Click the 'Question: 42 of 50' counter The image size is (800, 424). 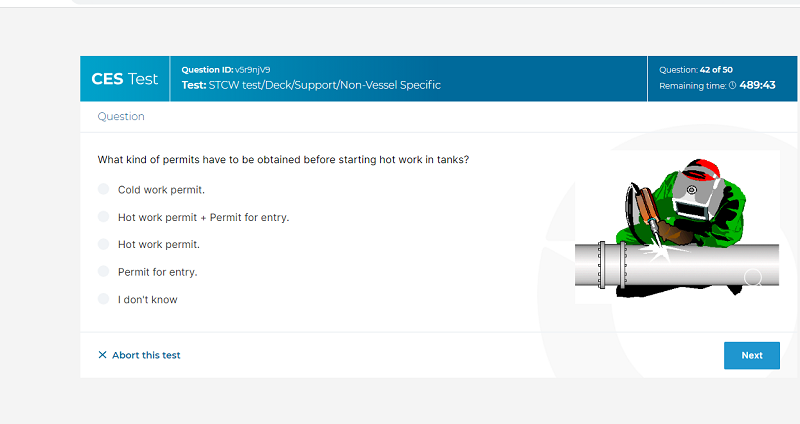pyautogui.click(x=696, y=70)
